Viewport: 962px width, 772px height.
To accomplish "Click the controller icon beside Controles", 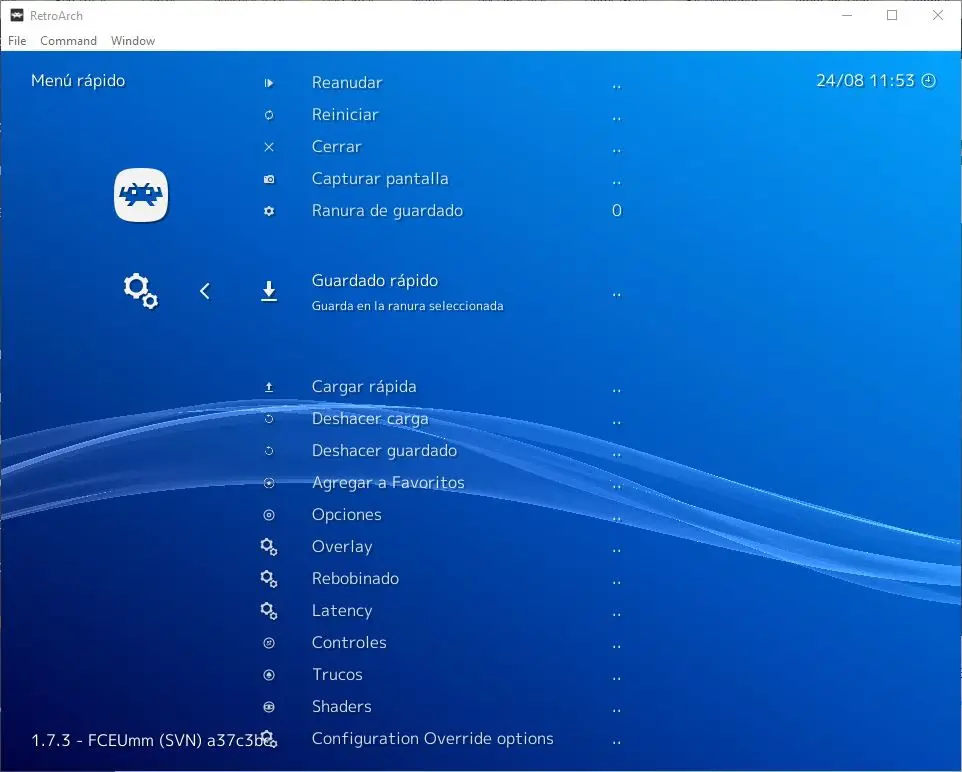I will [269, 643].
